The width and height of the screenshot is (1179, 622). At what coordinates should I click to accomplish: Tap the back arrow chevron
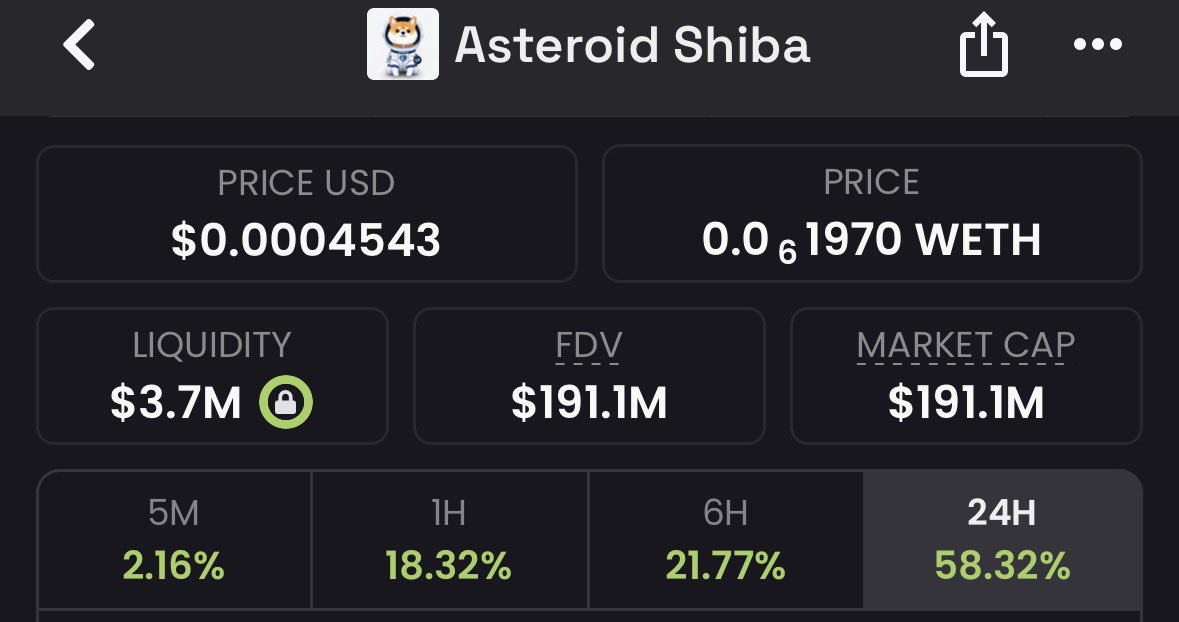pyautogui.click(x=80, y=46)
